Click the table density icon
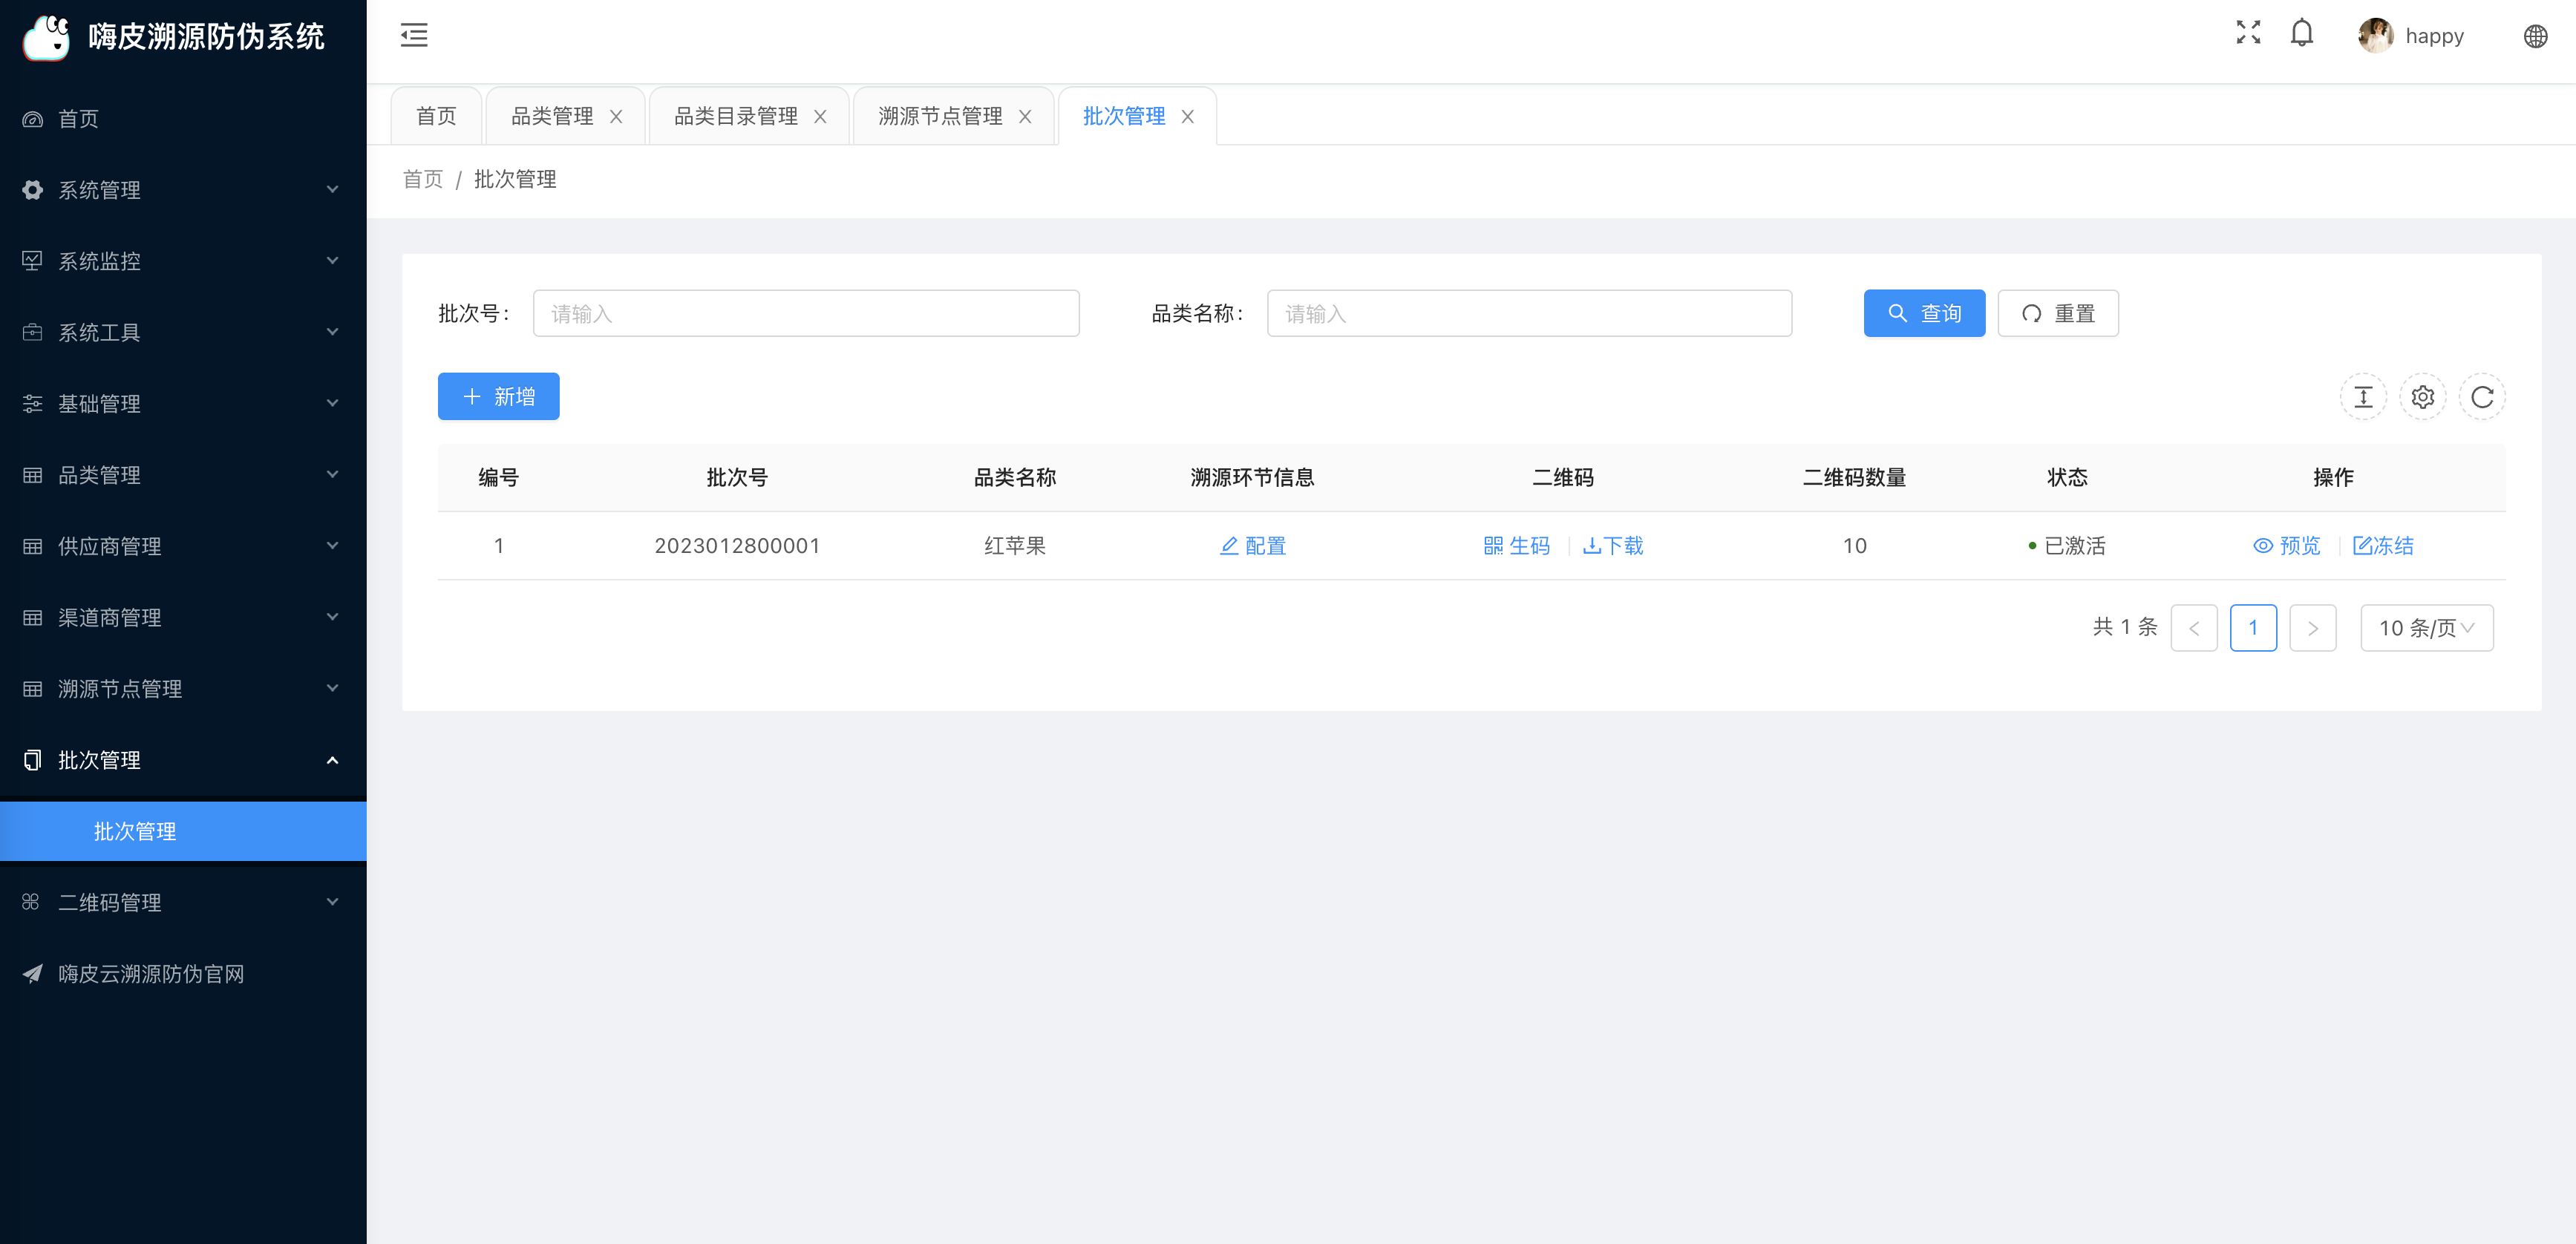The height and width of the screenshot is (1244, 2576). [x=2363, y=397]
